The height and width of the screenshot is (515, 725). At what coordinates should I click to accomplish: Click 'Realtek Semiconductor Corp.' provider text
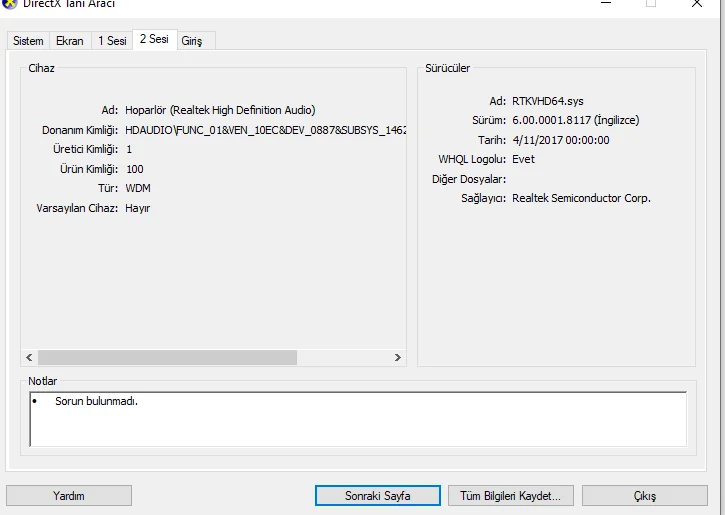tap(581, 198)
